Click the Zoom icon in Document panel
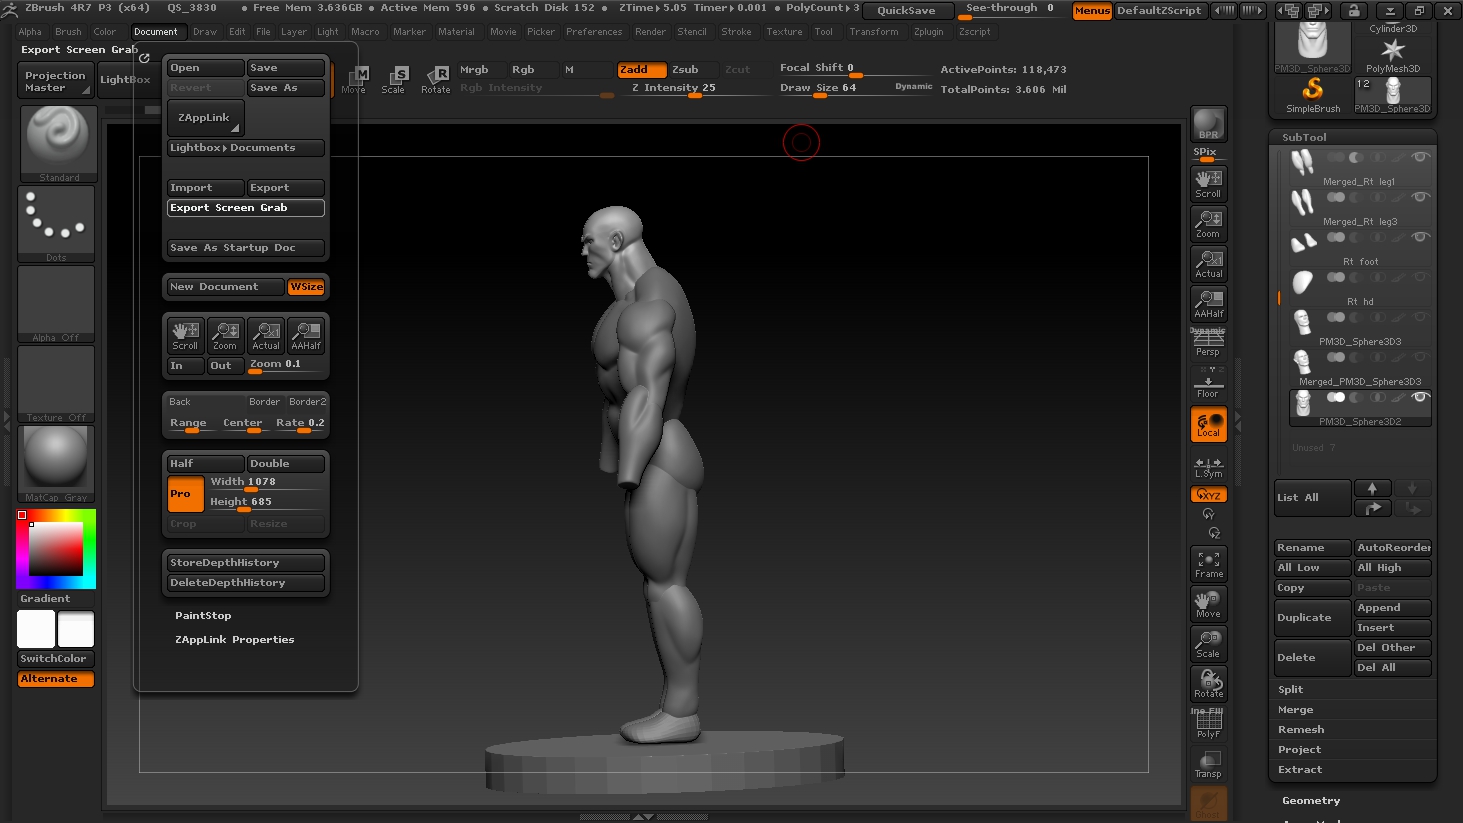Image resolution: width=1463 pixels, height=823 pixels. click(225, 335)
